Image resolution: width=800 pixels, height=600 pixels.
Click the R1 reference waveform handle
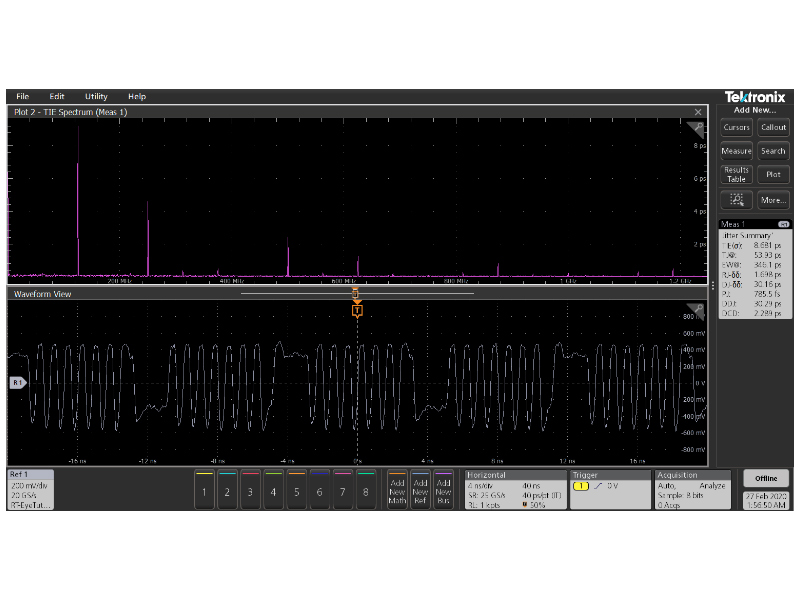tap(16, 383)
